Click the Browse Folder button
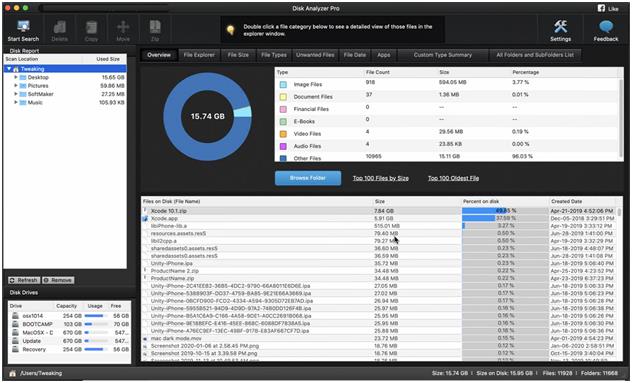The image size is (632, 383). coord(308,178)
